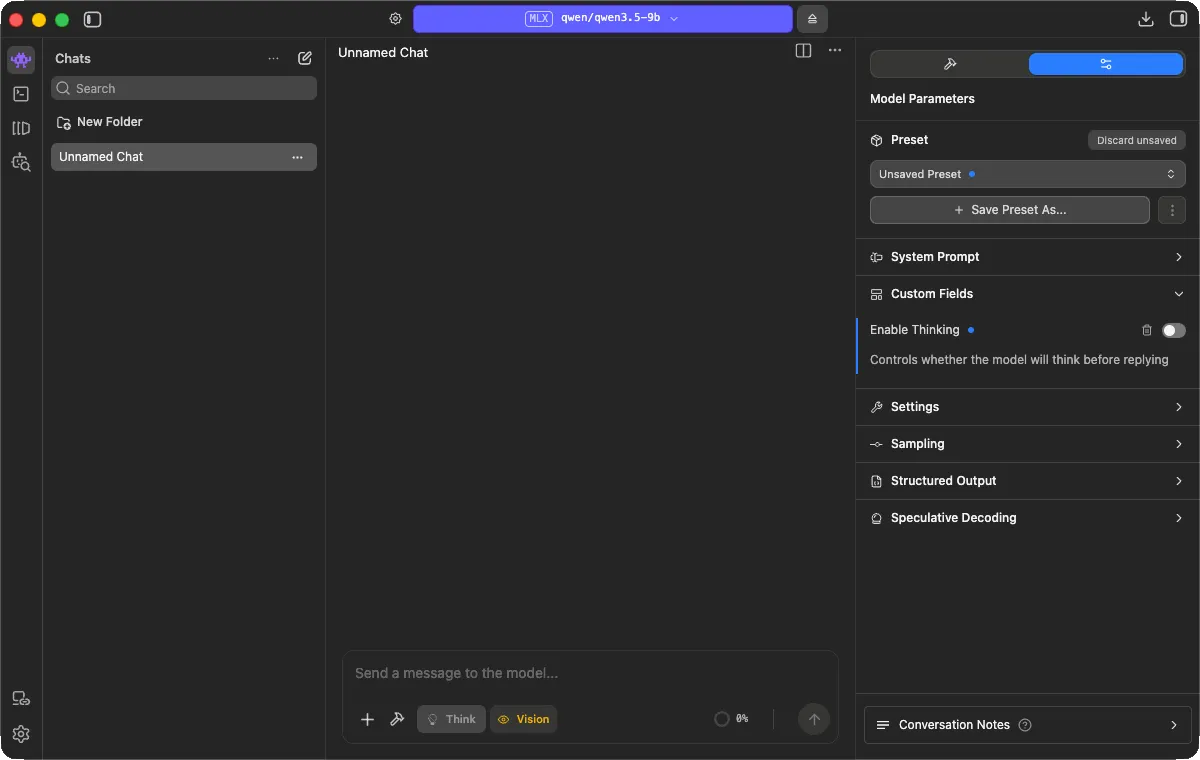Expand the Sampling section
The width and height of the screenshot is (1200, 760).
pos(1027,444)
